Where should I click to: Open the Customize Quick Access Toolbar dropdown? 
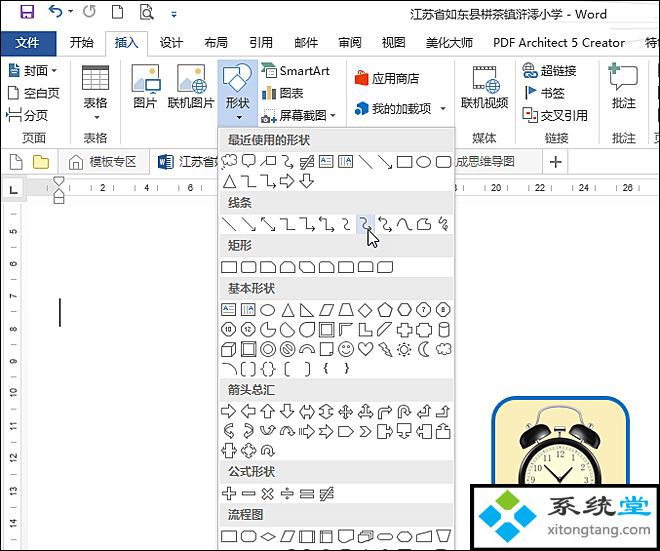(174, 14)
